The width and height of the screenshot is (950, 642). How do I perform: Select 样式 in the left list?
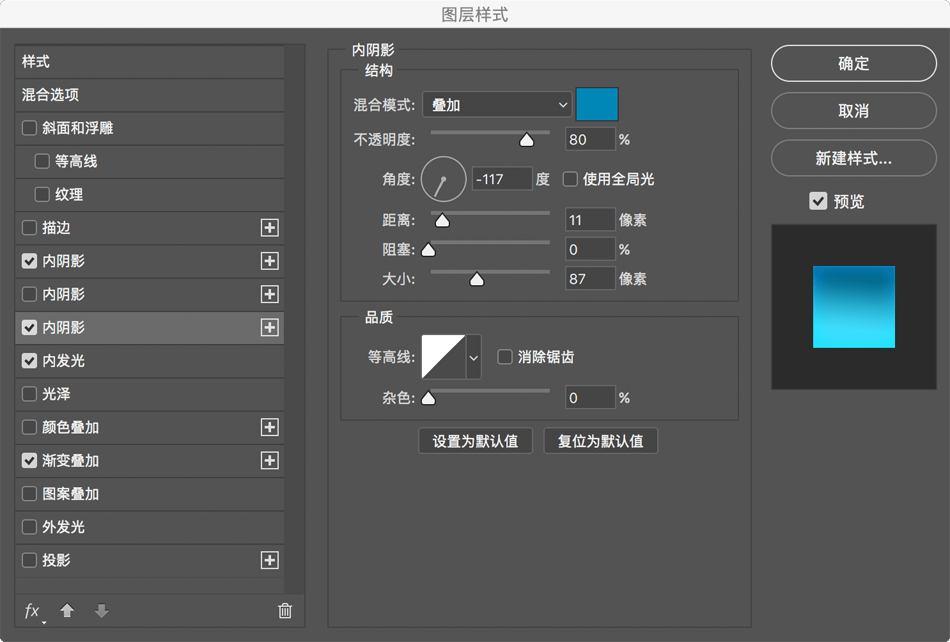[x=149, y=62]
